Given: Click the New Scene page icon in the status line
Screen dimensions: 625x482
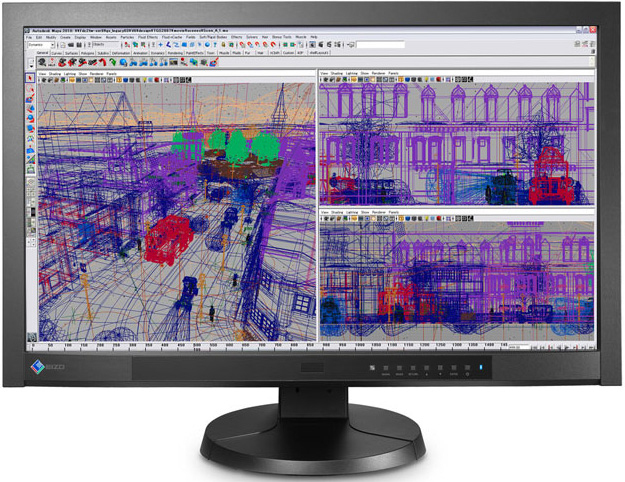Looking at the screenshot, I should tap(63, 45).
